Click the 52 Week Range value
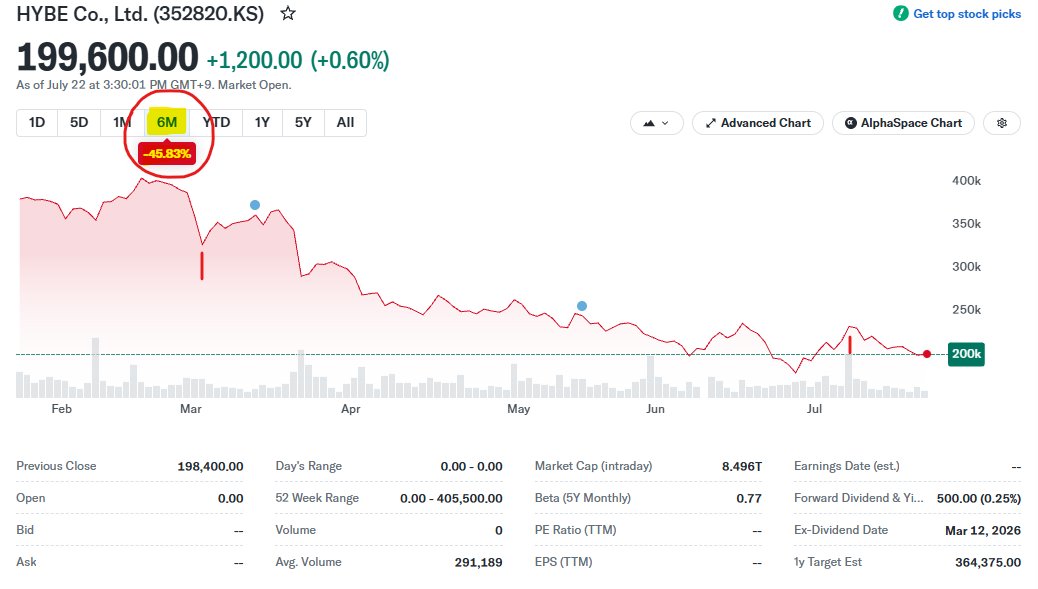Screen dimensions: 1038x589 [x=451, y=498]
